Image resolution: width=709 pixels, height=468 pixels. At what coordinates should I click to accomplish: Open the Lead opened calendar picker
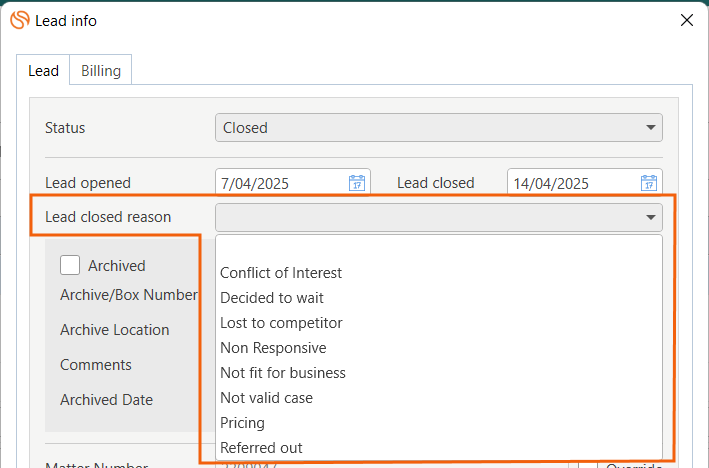(357, 183)
